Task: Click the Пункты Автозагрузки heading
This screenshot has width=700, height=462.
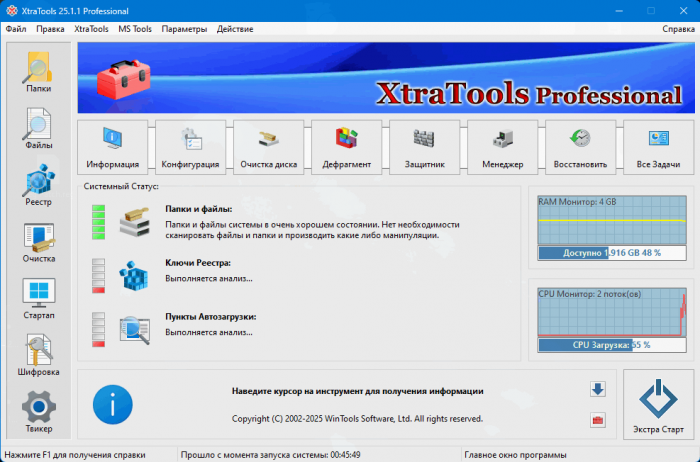Action: (211, 317)
